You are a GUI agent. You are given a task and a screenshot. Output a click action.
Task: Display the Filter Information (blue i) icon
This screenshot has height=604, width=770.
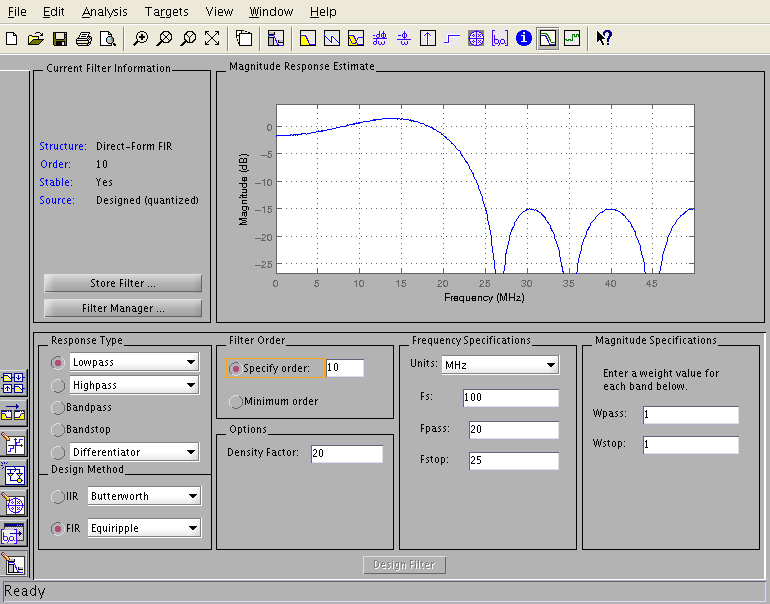pos(523,39)
